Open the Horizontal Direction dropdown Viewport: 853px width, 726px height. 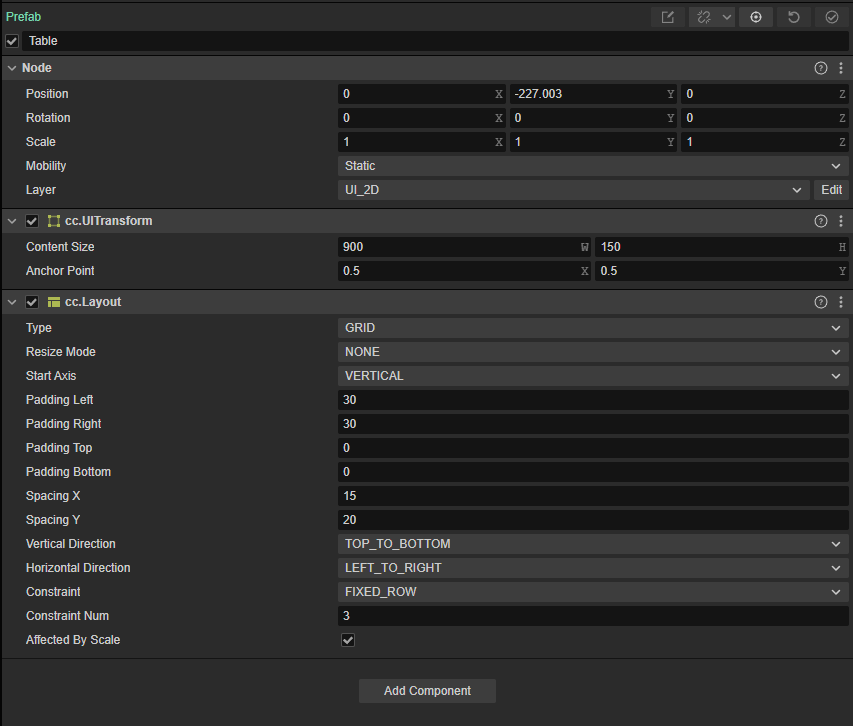(593, 568)
